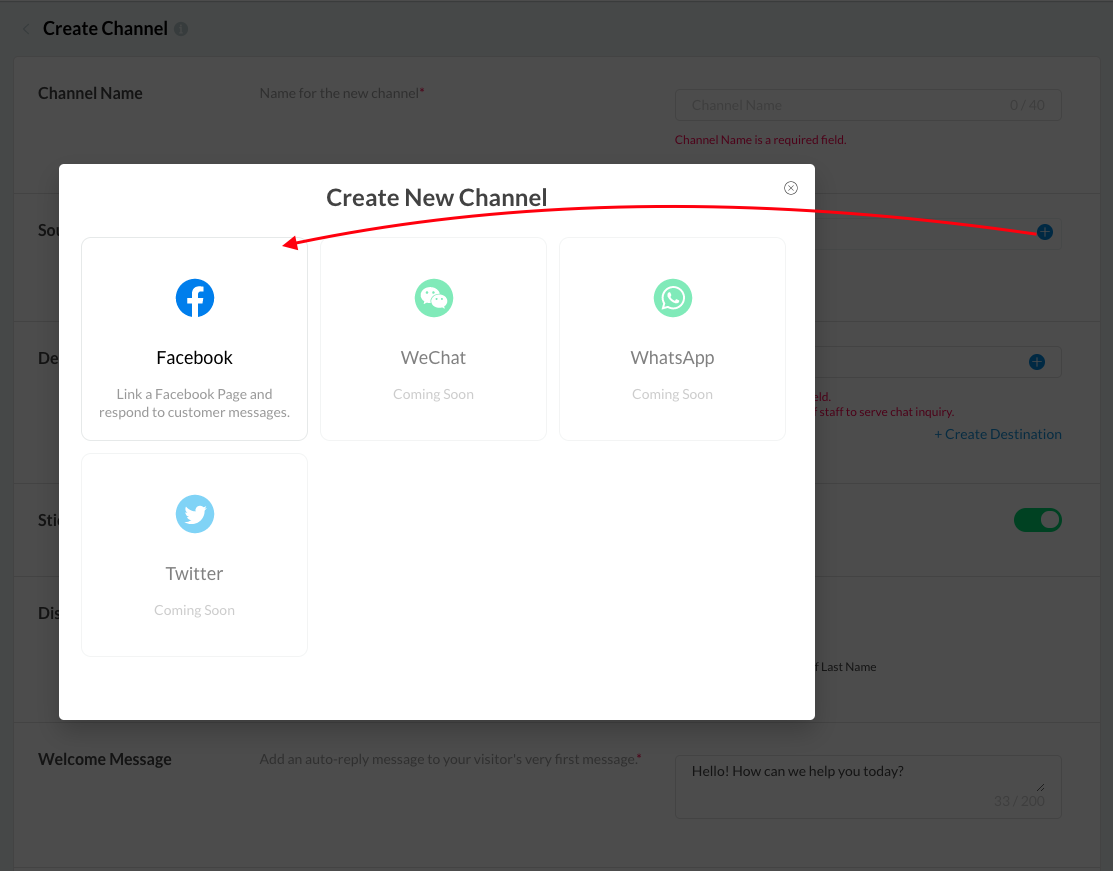Click the '33 / 200' character counter

[1019, 801]
